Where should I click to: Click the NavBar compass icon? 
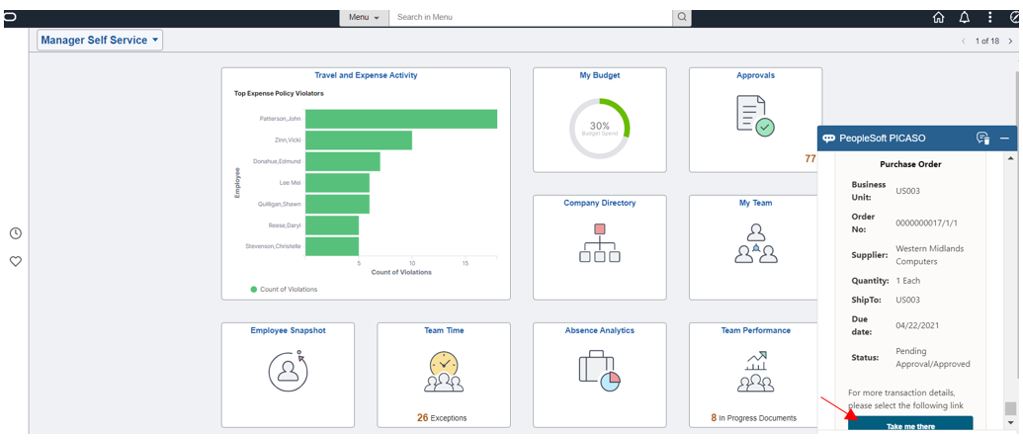(1015, 18)
